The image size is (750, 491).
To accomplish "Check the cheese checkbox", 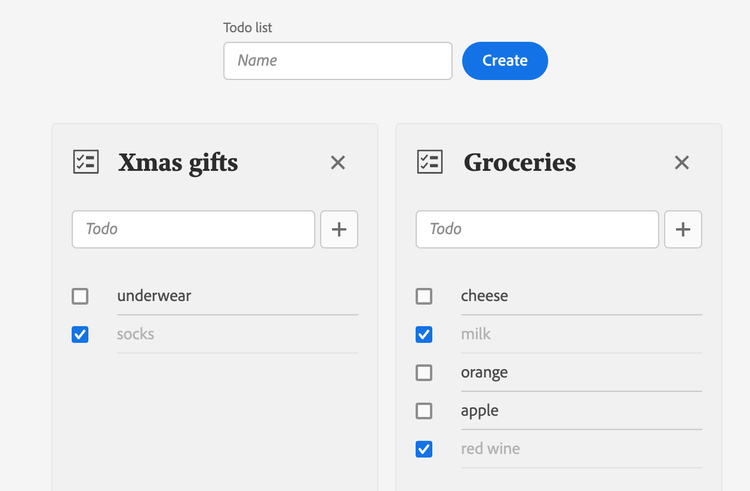I will [424, 296].
